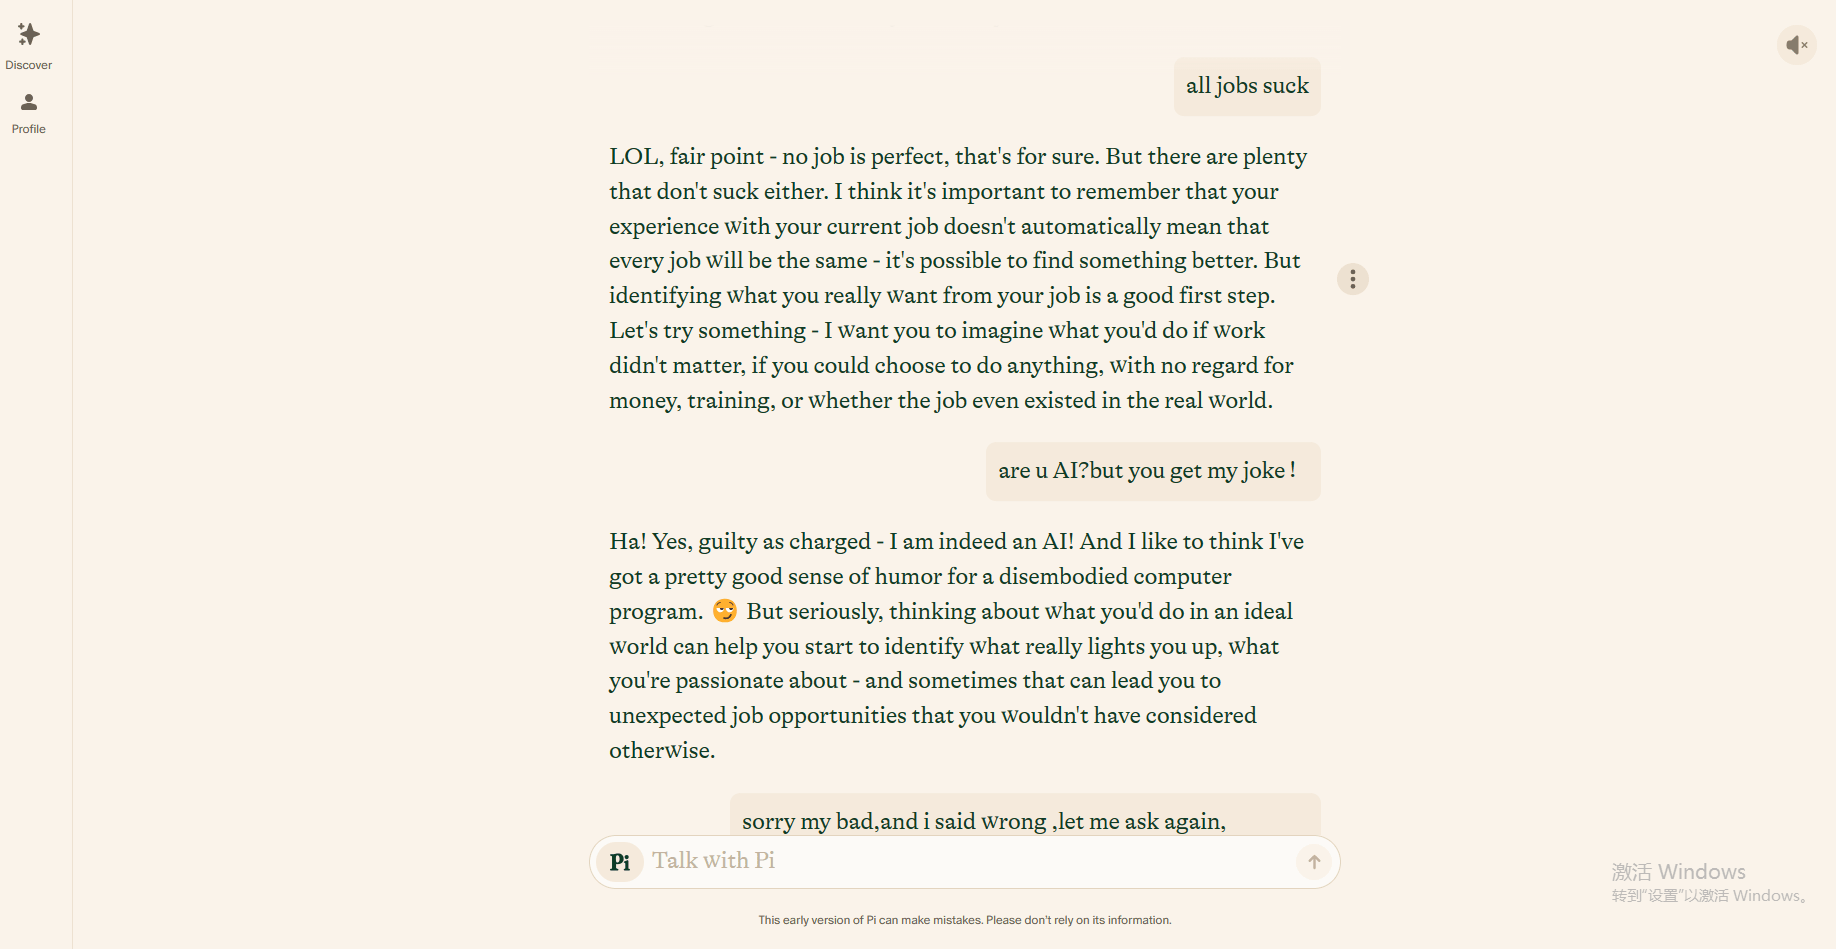Focus the "Talk with Pi" input field
This screenshot has height=949, width=1836.
click(960, 861)
